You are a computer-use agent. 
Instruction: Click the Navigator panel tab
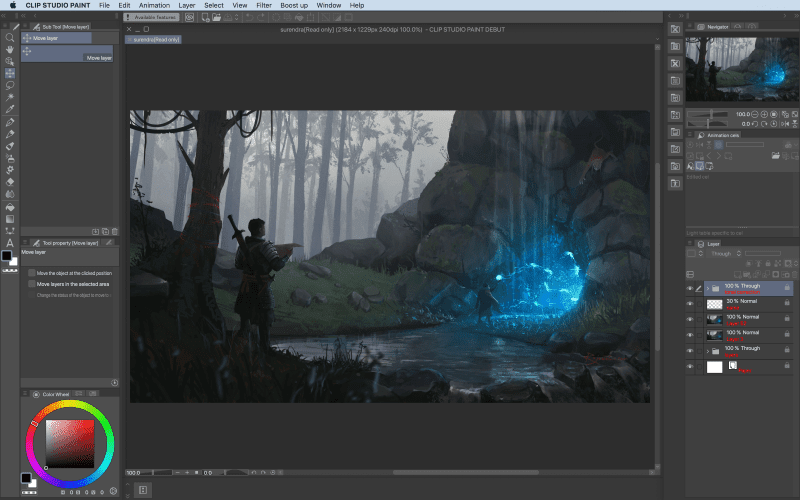(713, 27)
